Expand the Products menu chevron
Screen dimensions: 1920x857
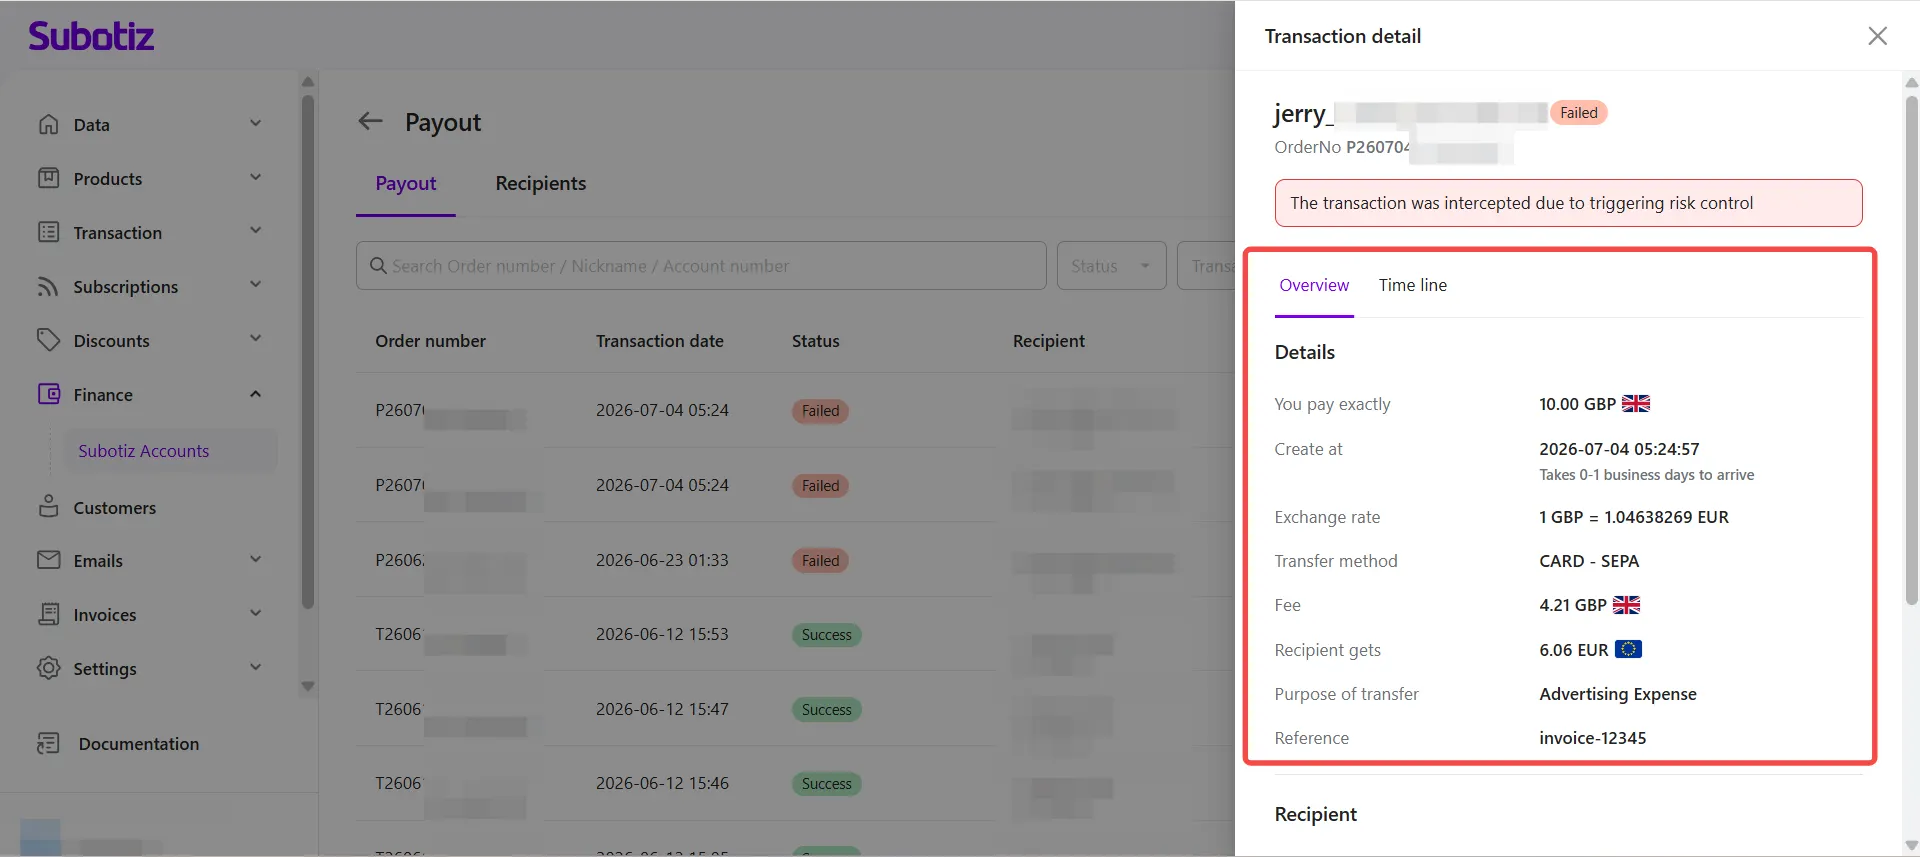tap(255, 178)
